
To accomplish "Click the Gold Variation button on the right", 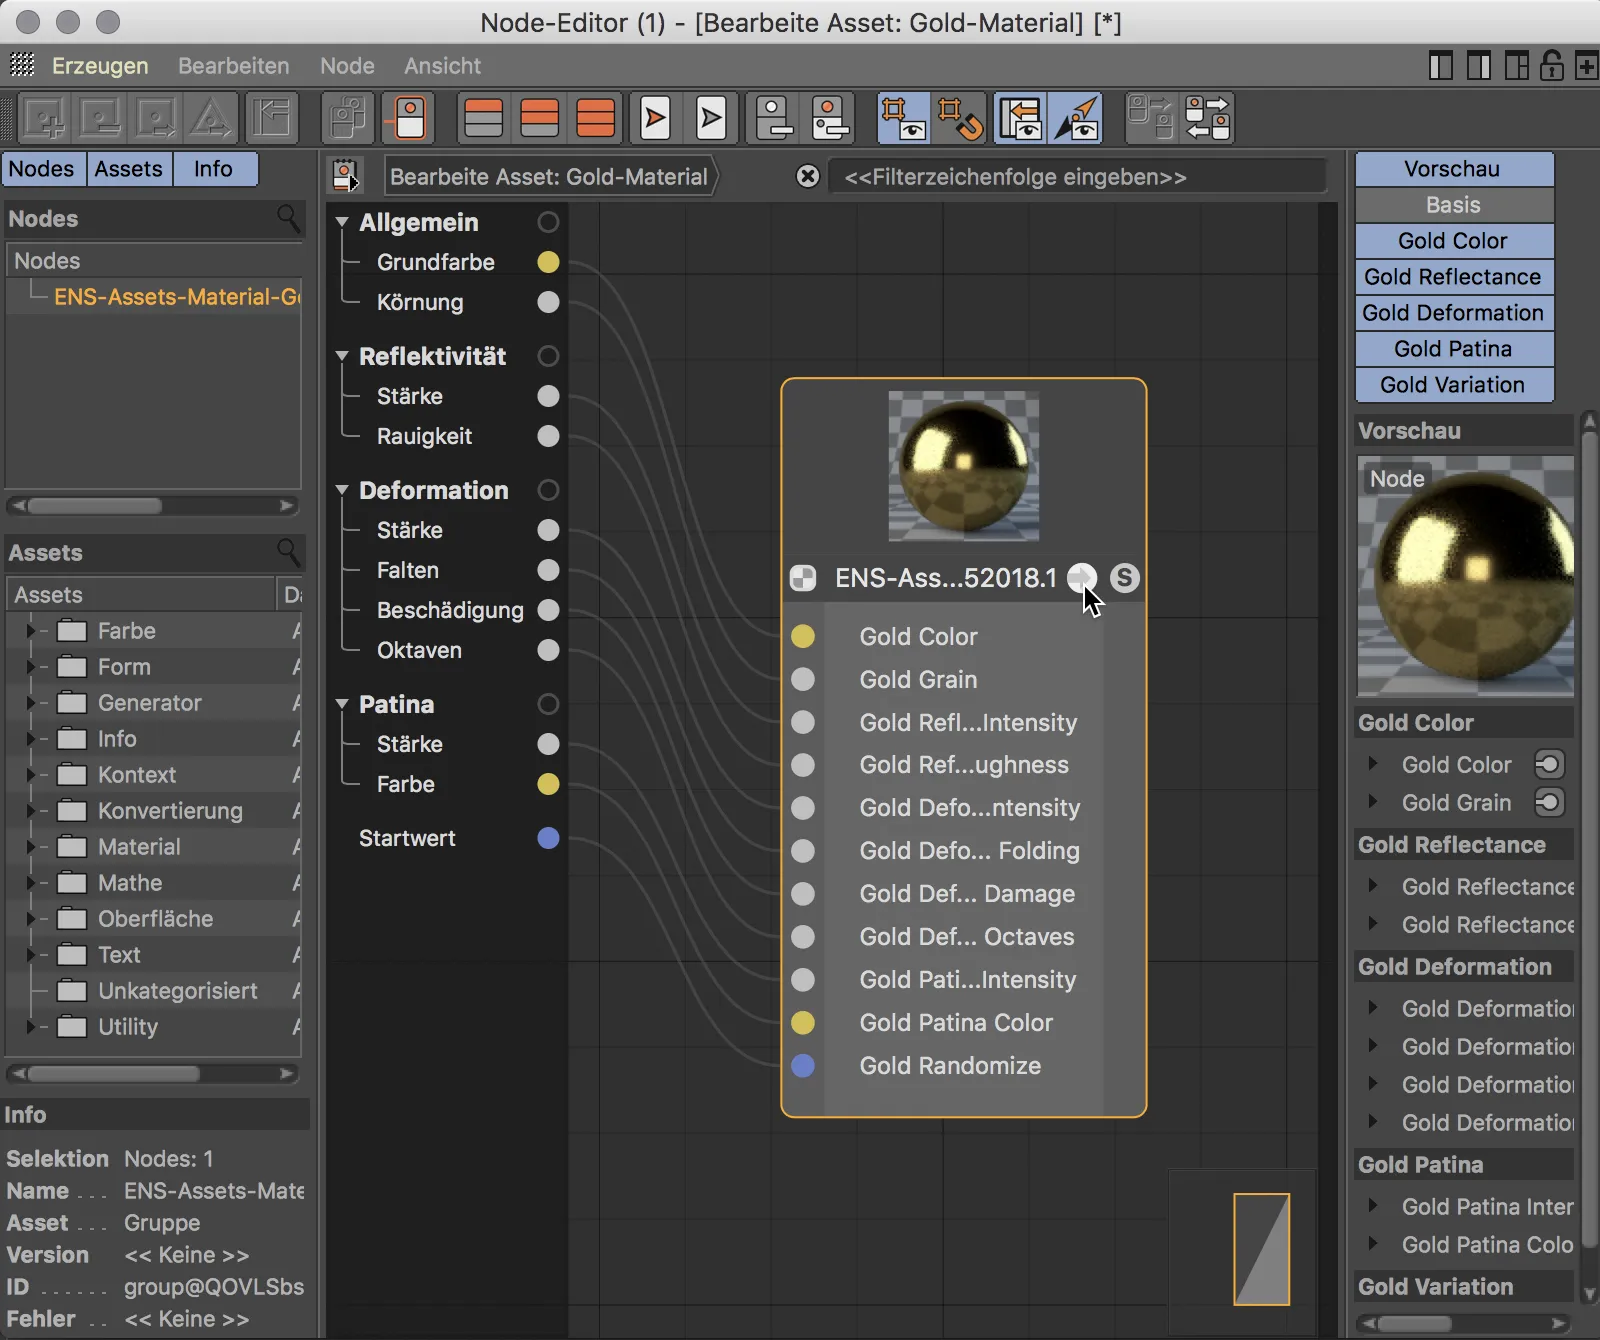I will 1453,385.
